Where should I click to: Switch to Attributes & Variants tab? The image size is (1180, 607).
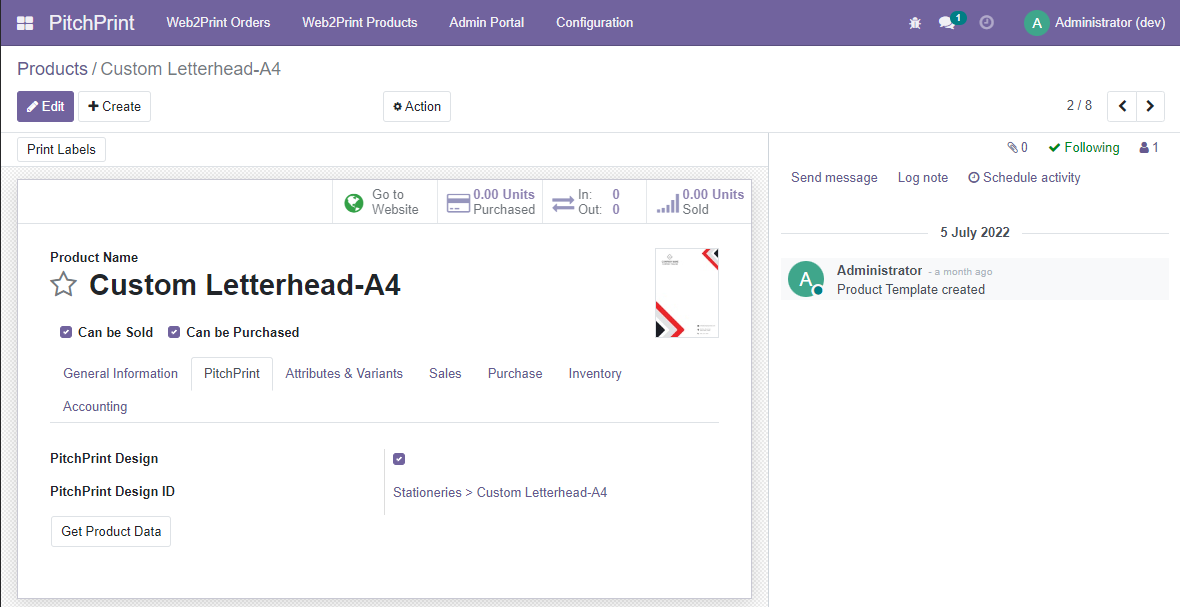pos(344,373)
